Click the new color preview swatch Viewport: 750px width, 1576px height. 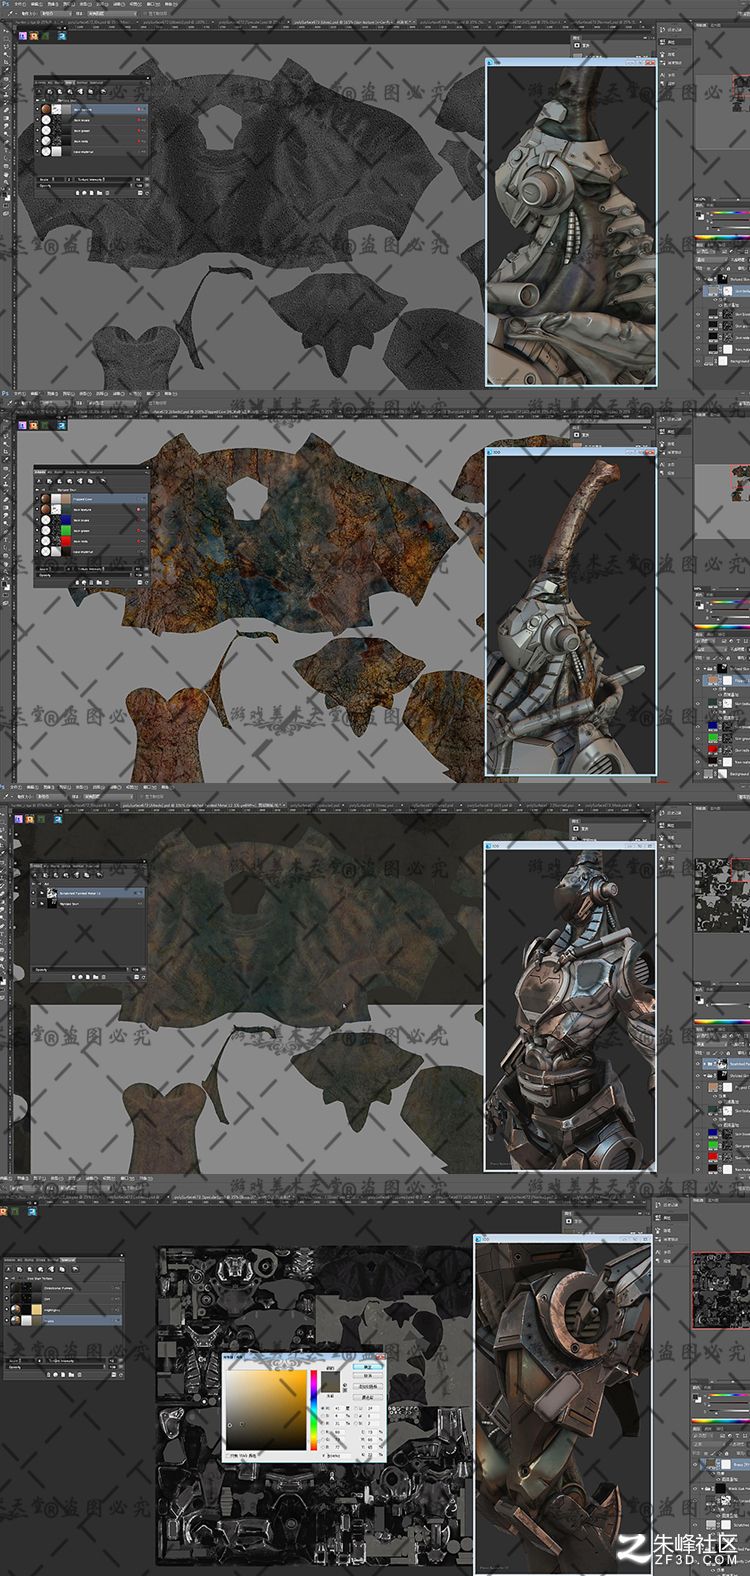tap(331, 1376)
